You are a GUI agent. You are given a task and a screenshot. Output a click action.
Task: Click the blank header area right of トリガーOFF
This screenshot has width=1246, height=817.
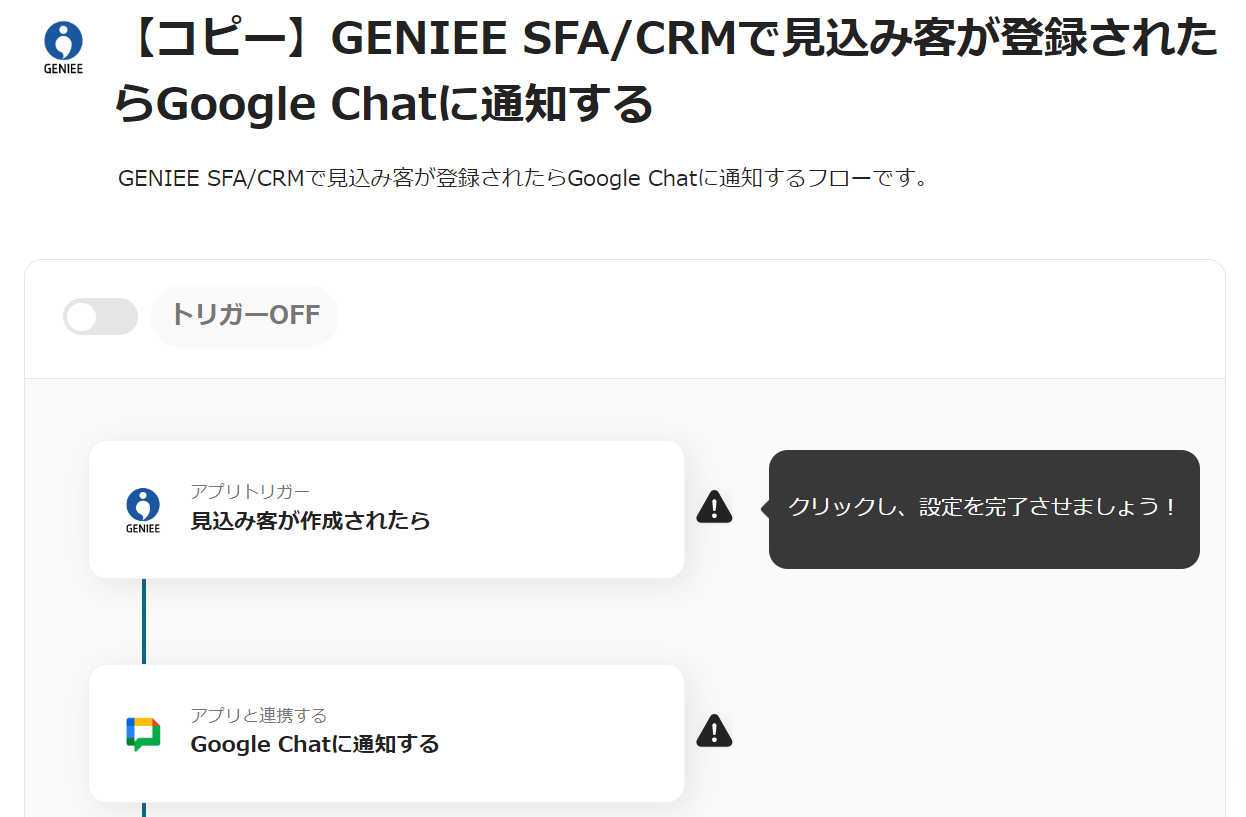pos(780,317)
